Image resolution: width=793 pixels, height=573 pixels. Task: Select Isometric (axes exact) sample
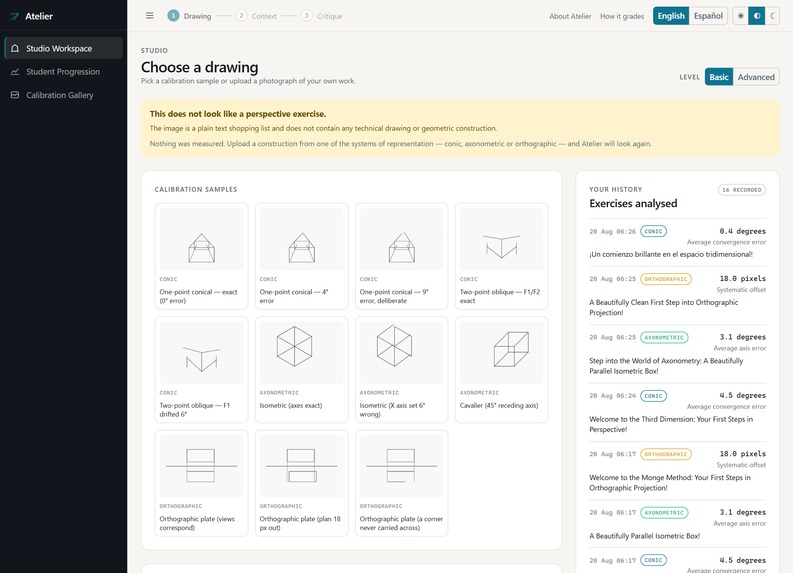(301, 370)
